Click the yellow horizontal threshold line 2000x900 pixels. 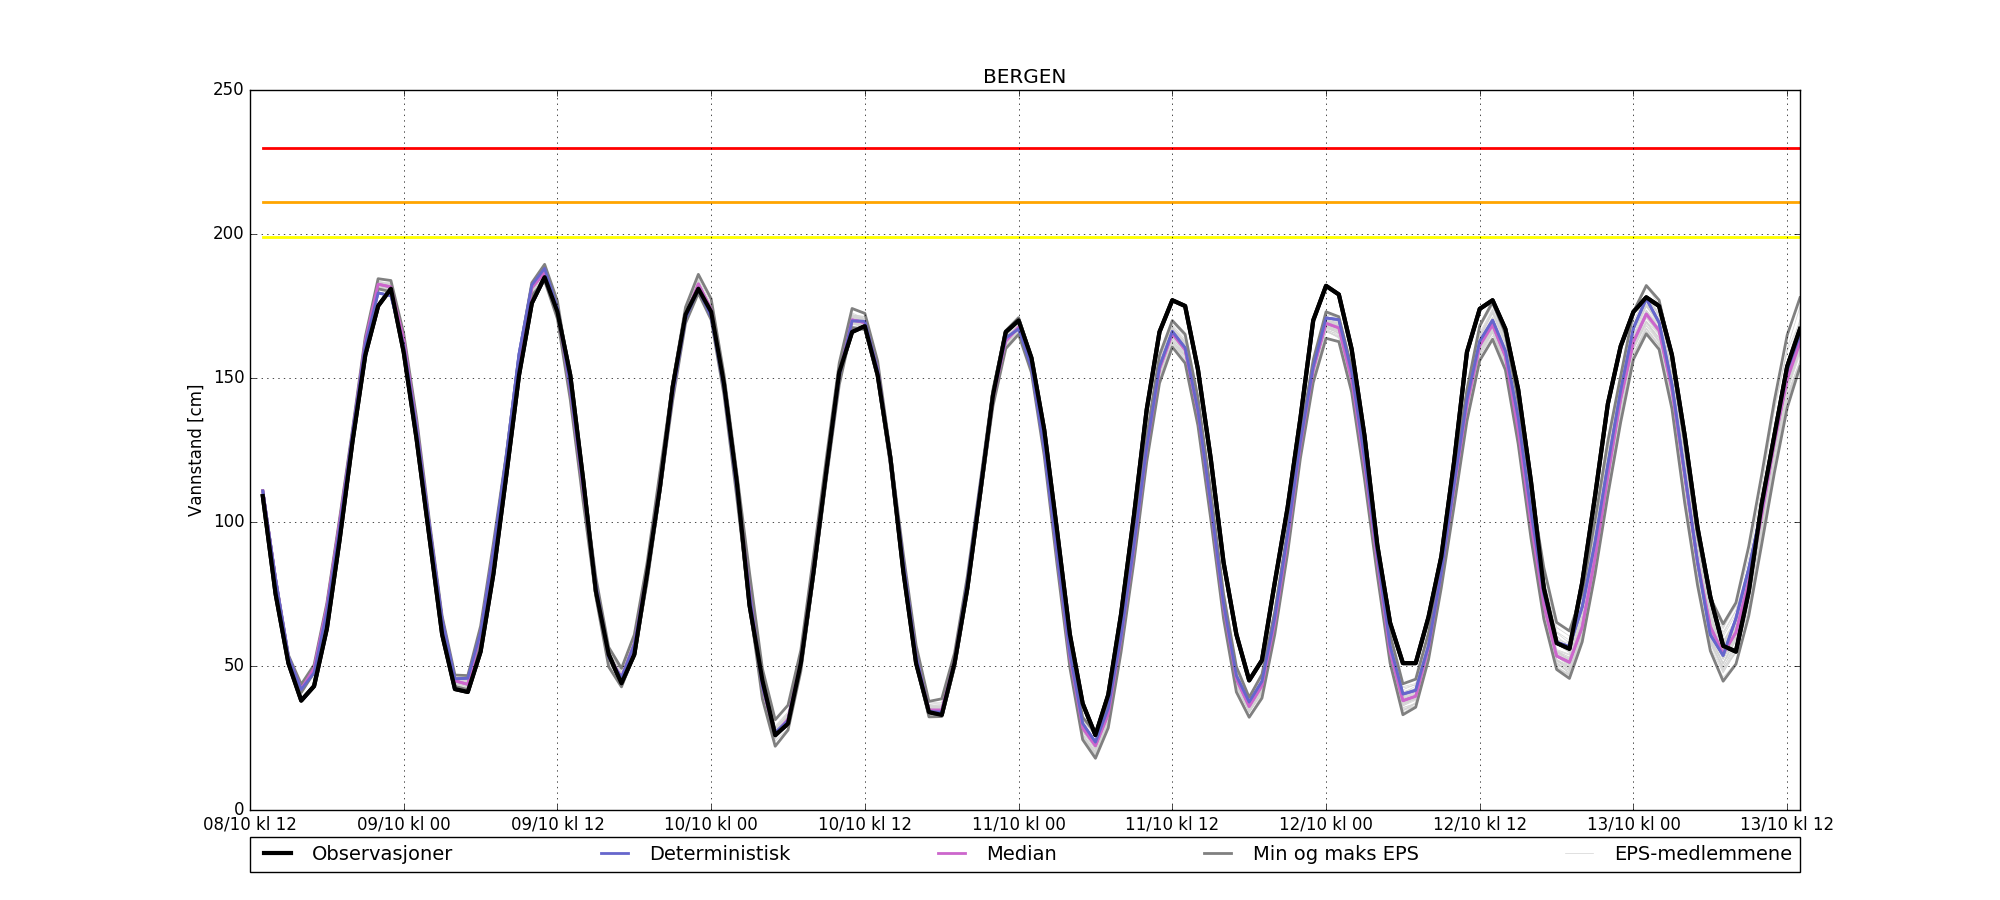pos(1031,237)
